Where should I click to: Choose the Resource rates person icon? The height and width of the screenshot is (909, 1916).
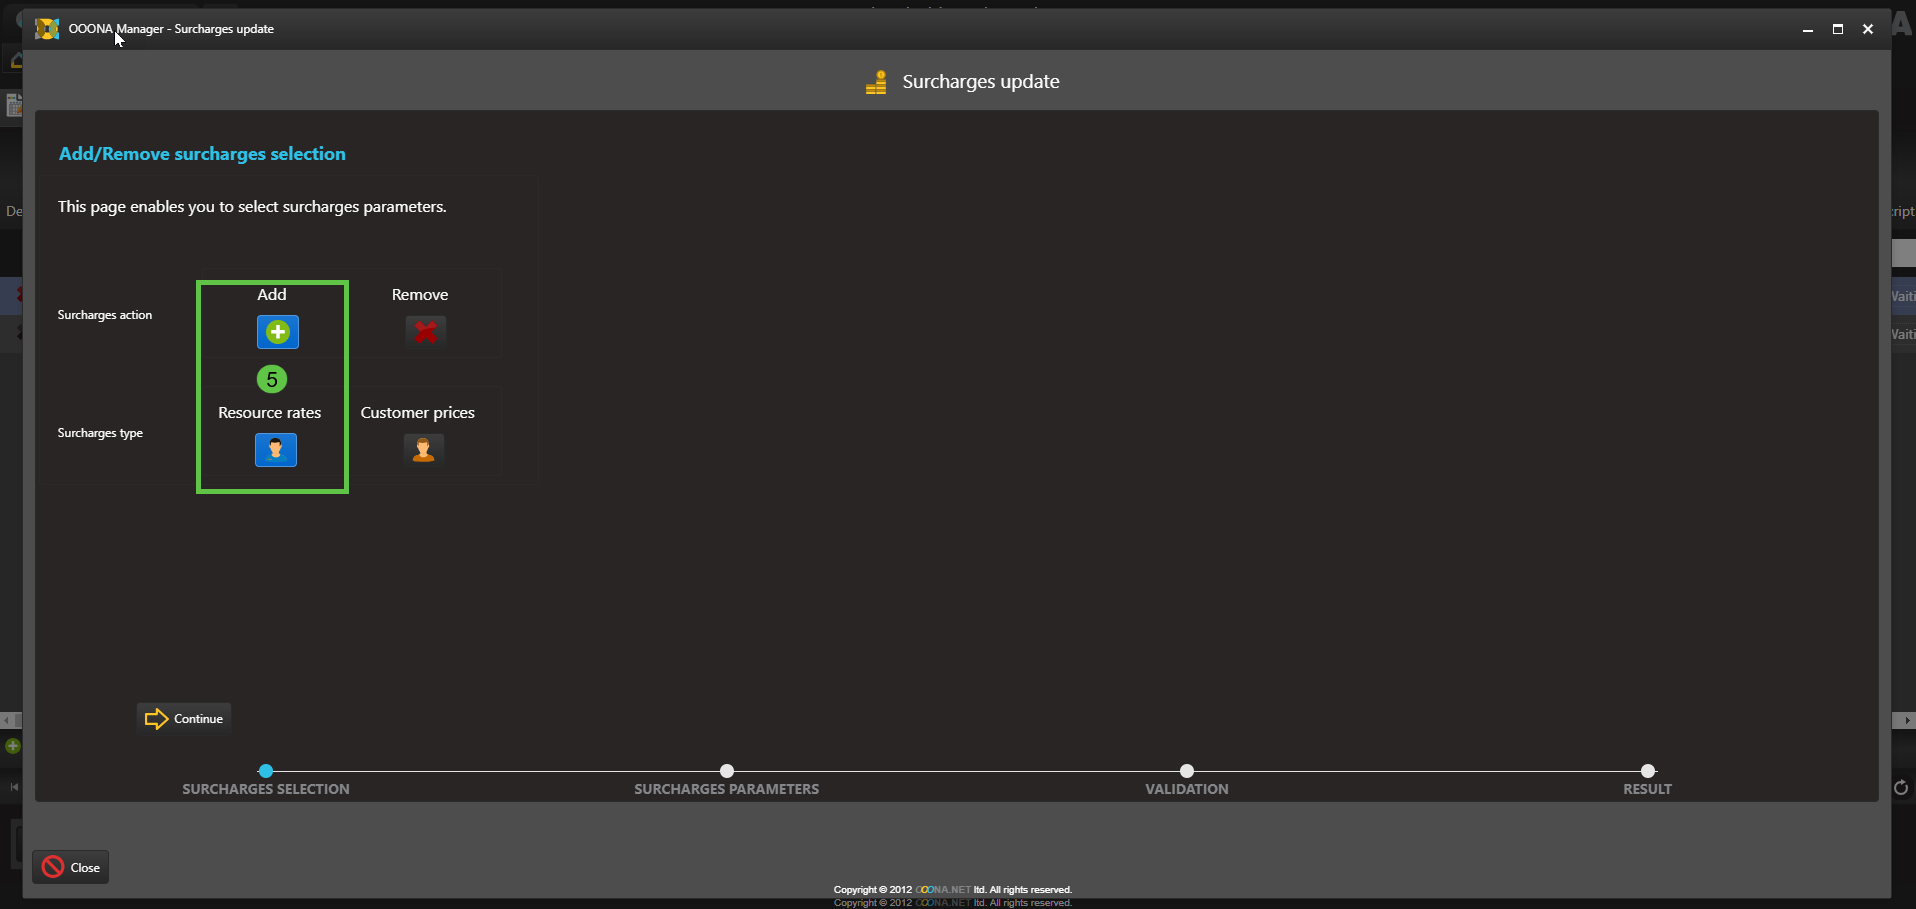tap(275, 450)
